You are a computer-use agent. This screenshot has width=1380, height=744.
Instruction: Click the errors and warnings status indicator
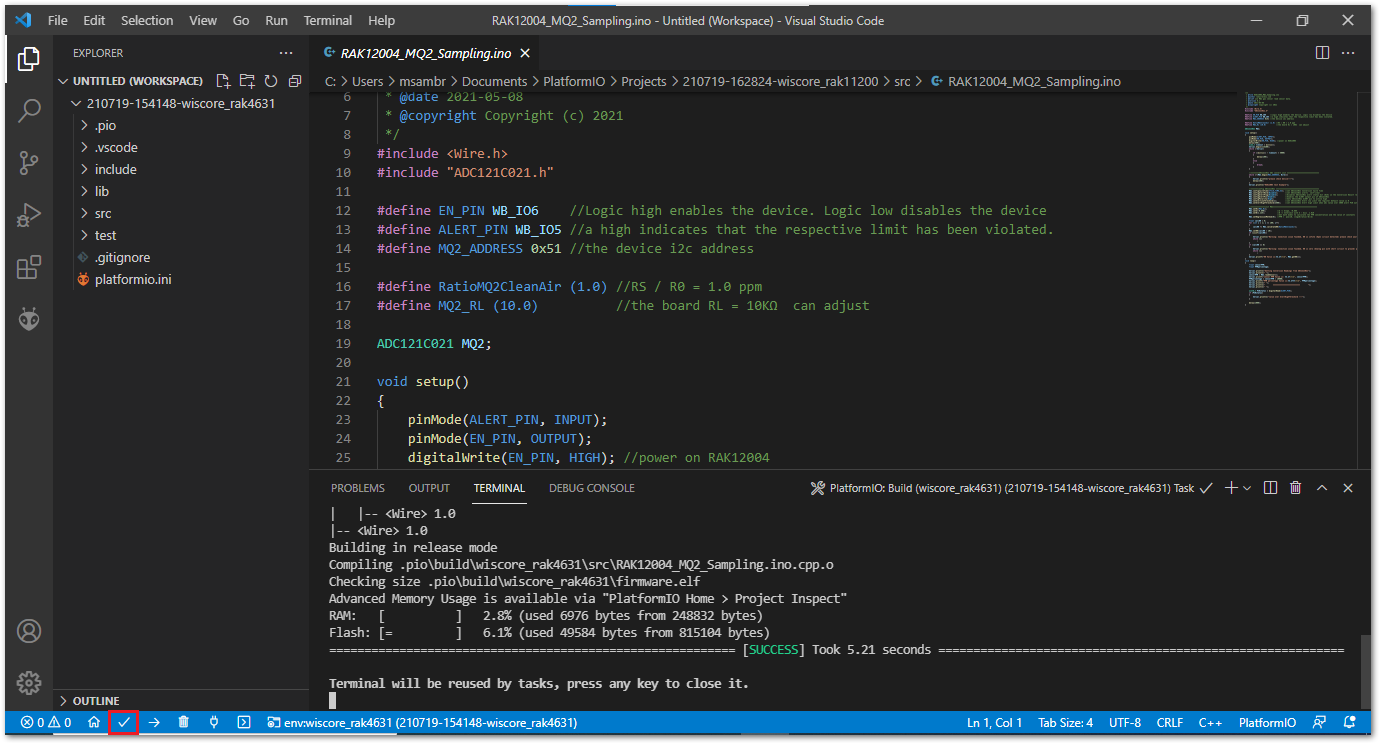point(46,722)
